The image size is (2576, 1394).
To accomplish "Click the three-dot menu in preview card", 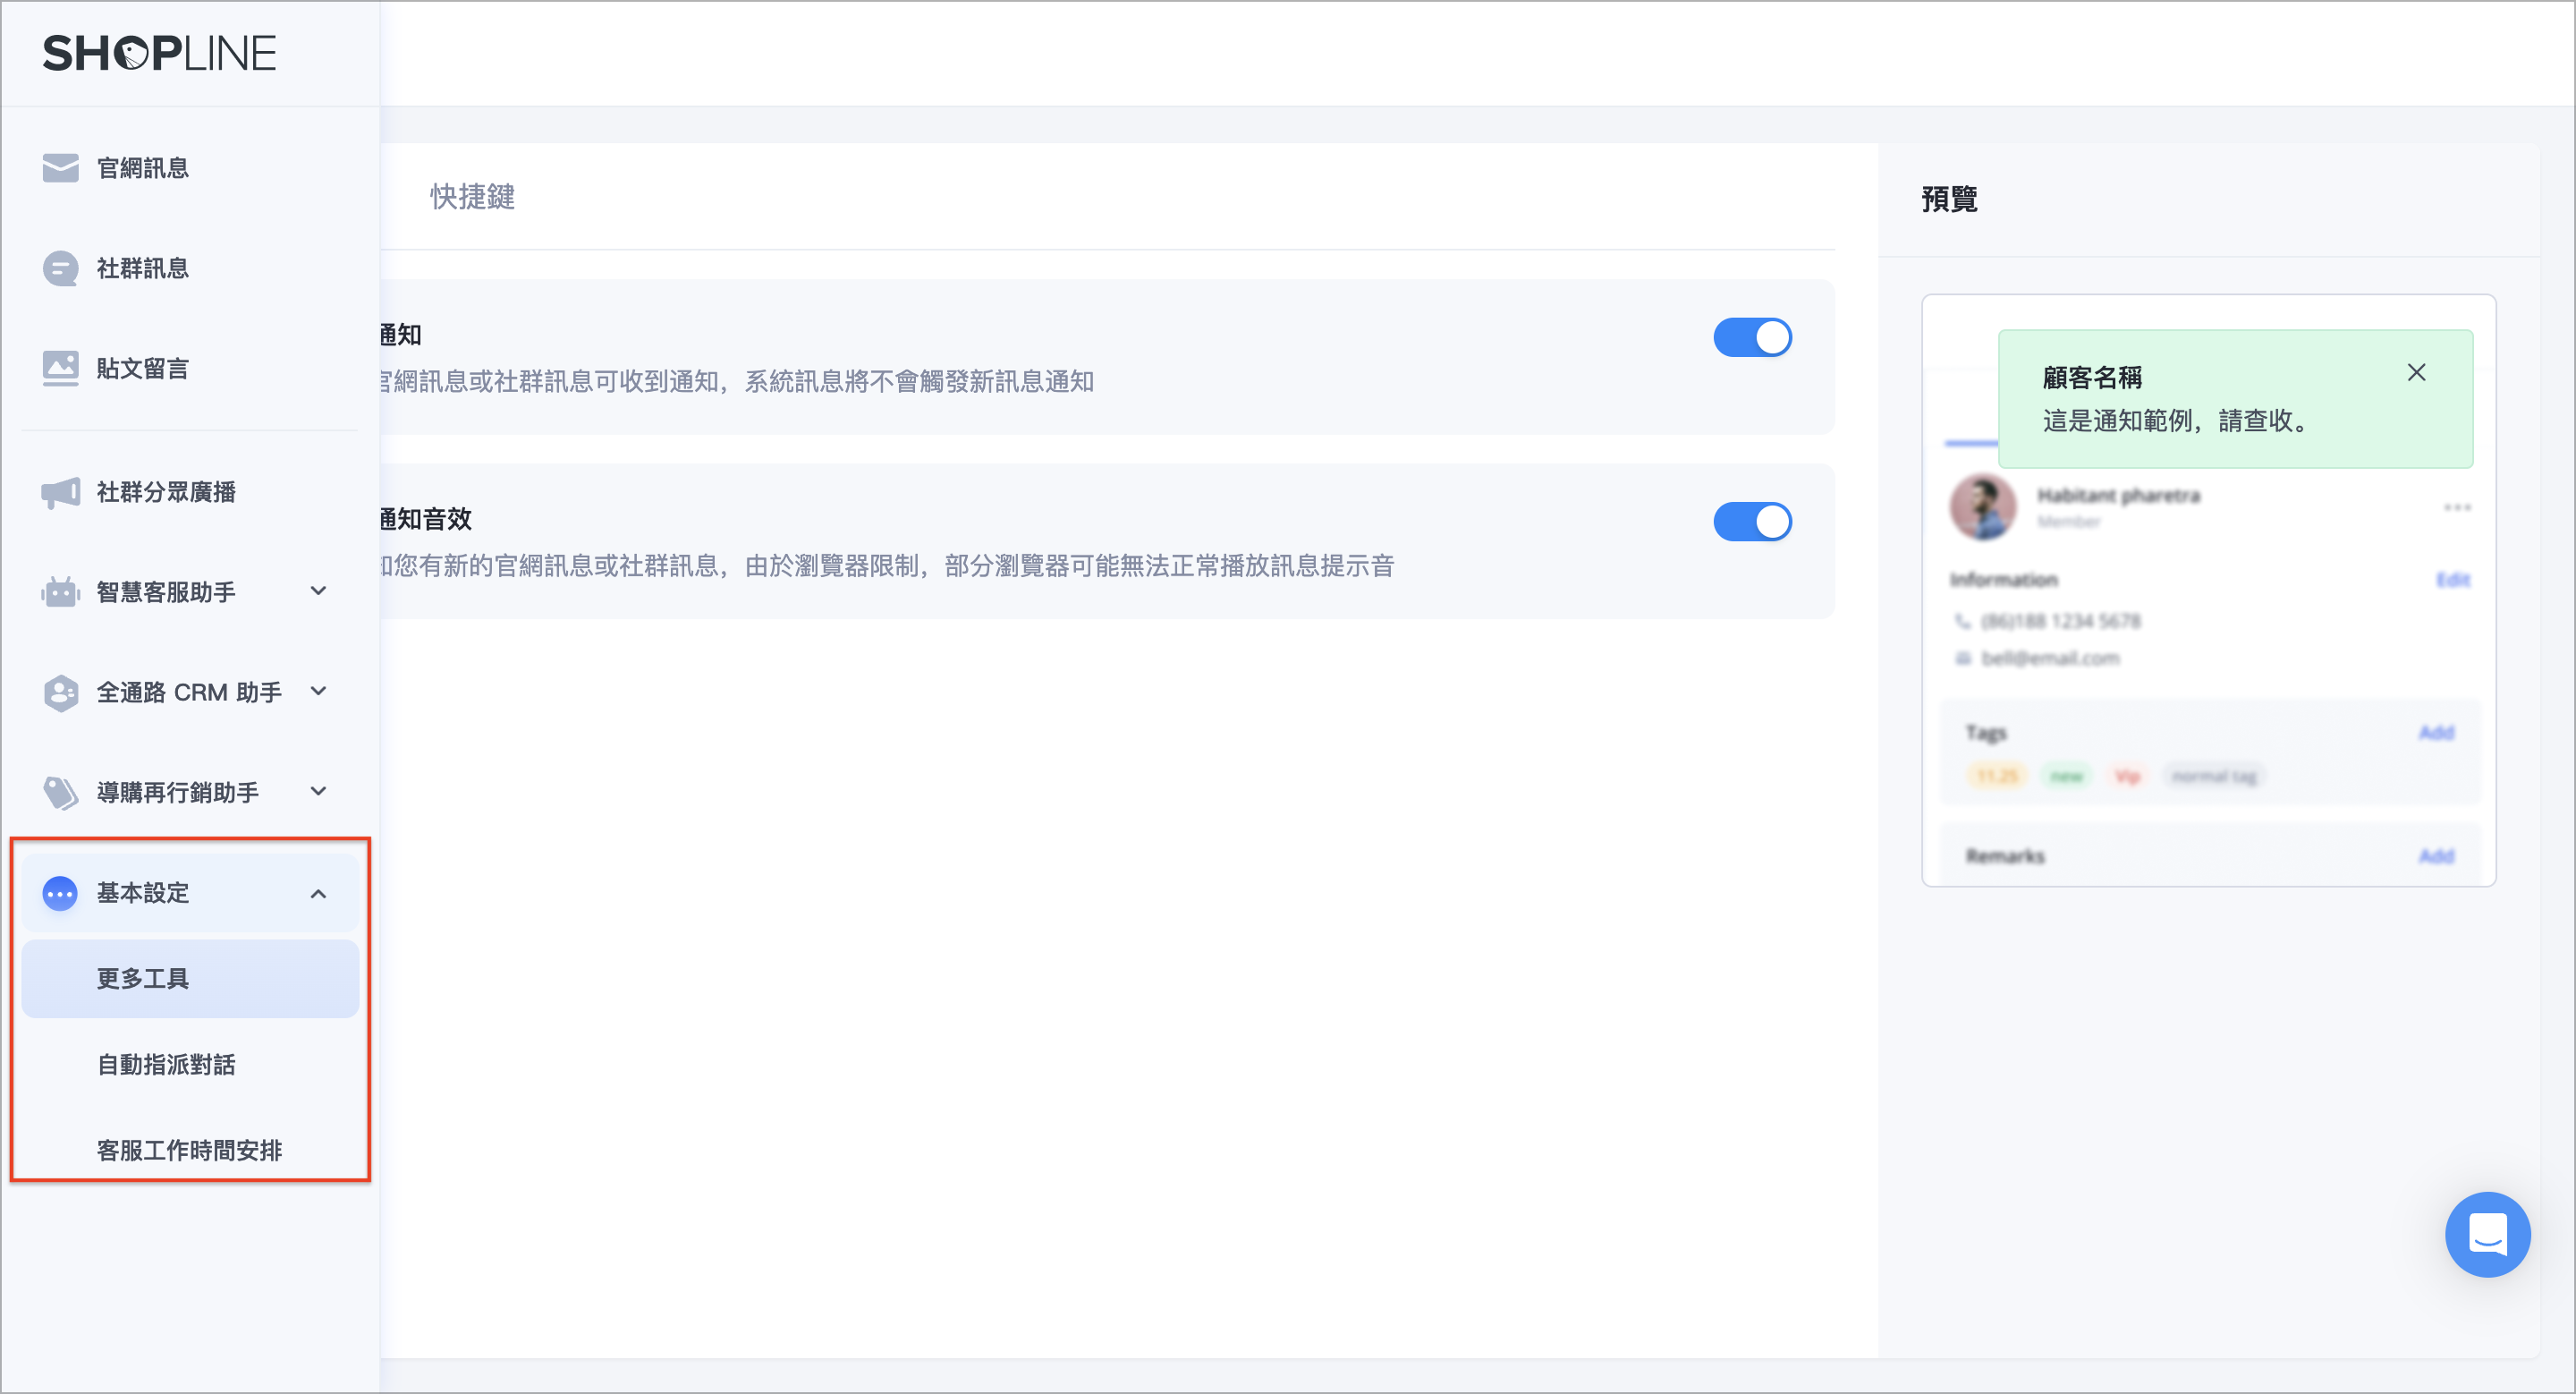I will point(2457,507).
